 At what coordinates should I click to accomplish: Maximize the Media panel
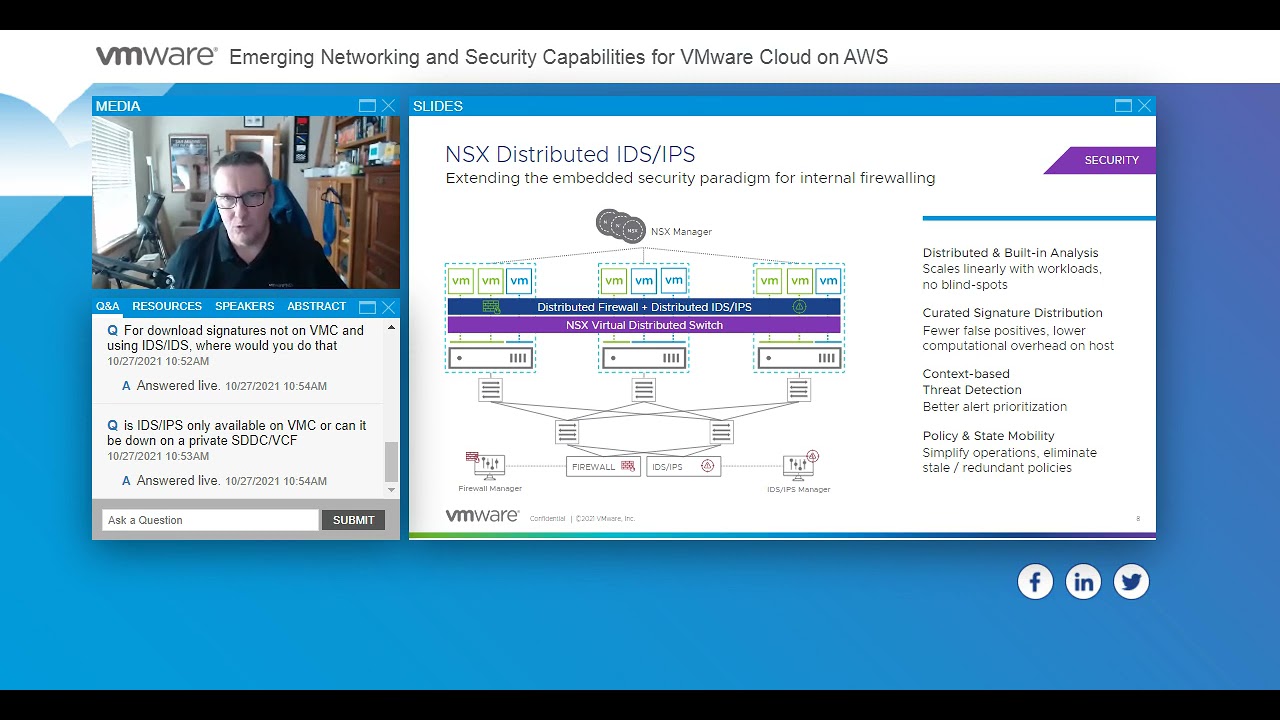[367, 106]
